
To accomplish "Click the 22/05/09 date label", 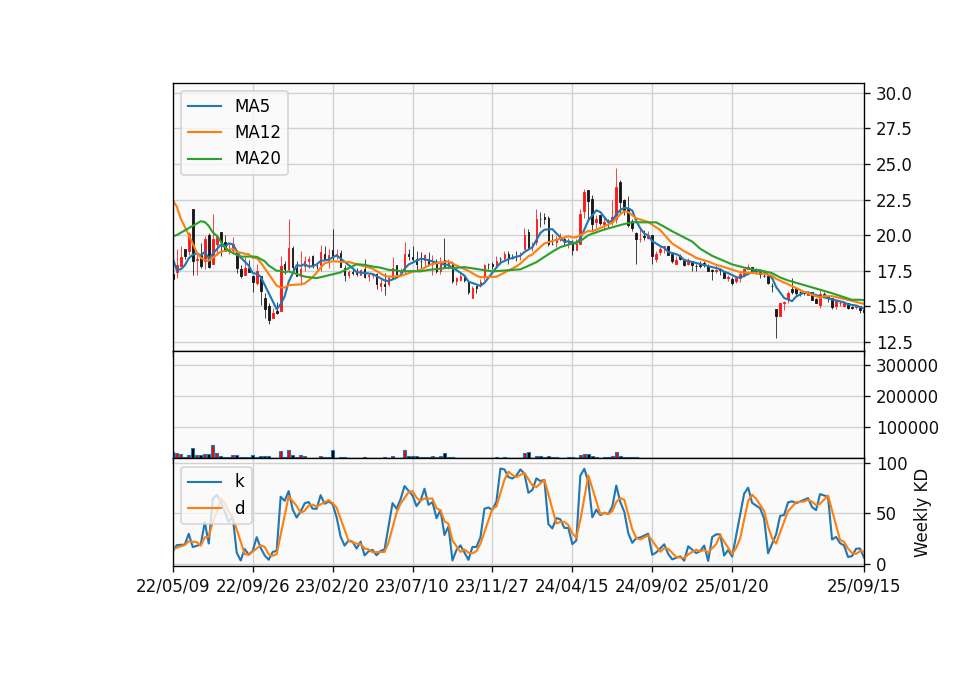I will [x=173, y=586].
